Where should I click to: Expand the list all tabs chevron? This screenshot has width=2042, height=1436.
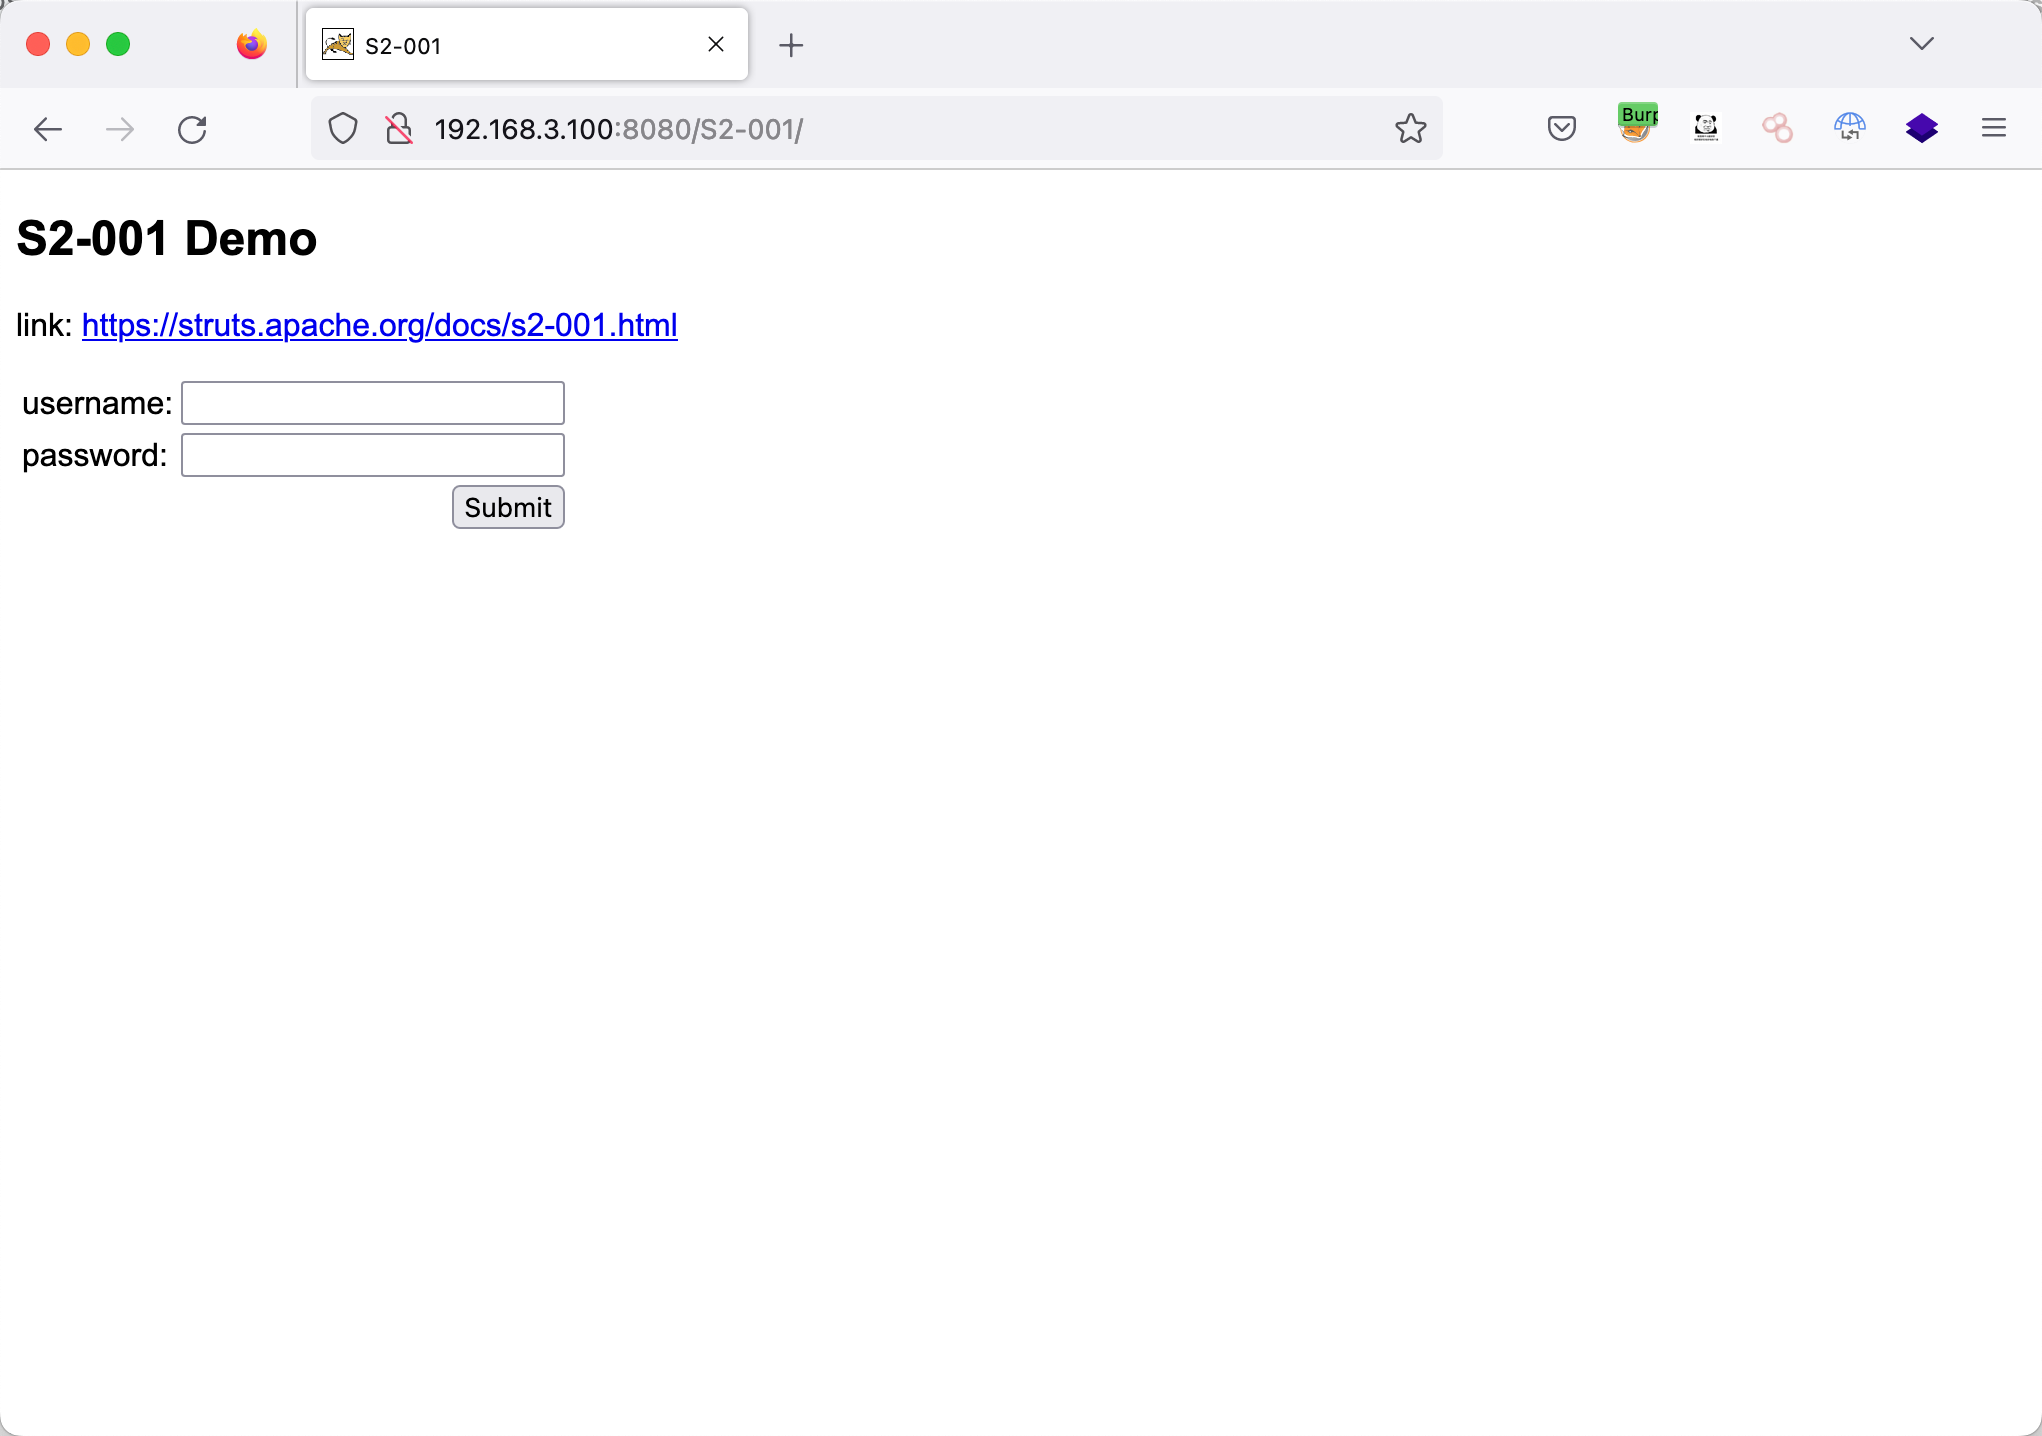(x=1921, y=44)
